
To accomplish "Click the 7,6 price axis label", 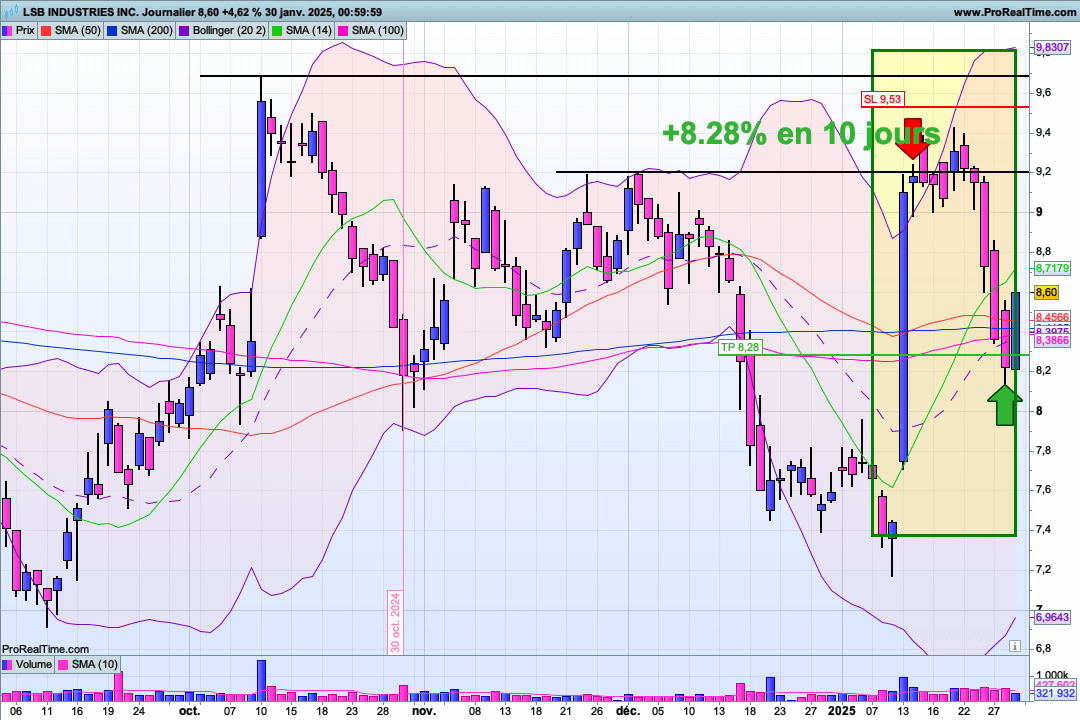I will (x=1043, y=490).
